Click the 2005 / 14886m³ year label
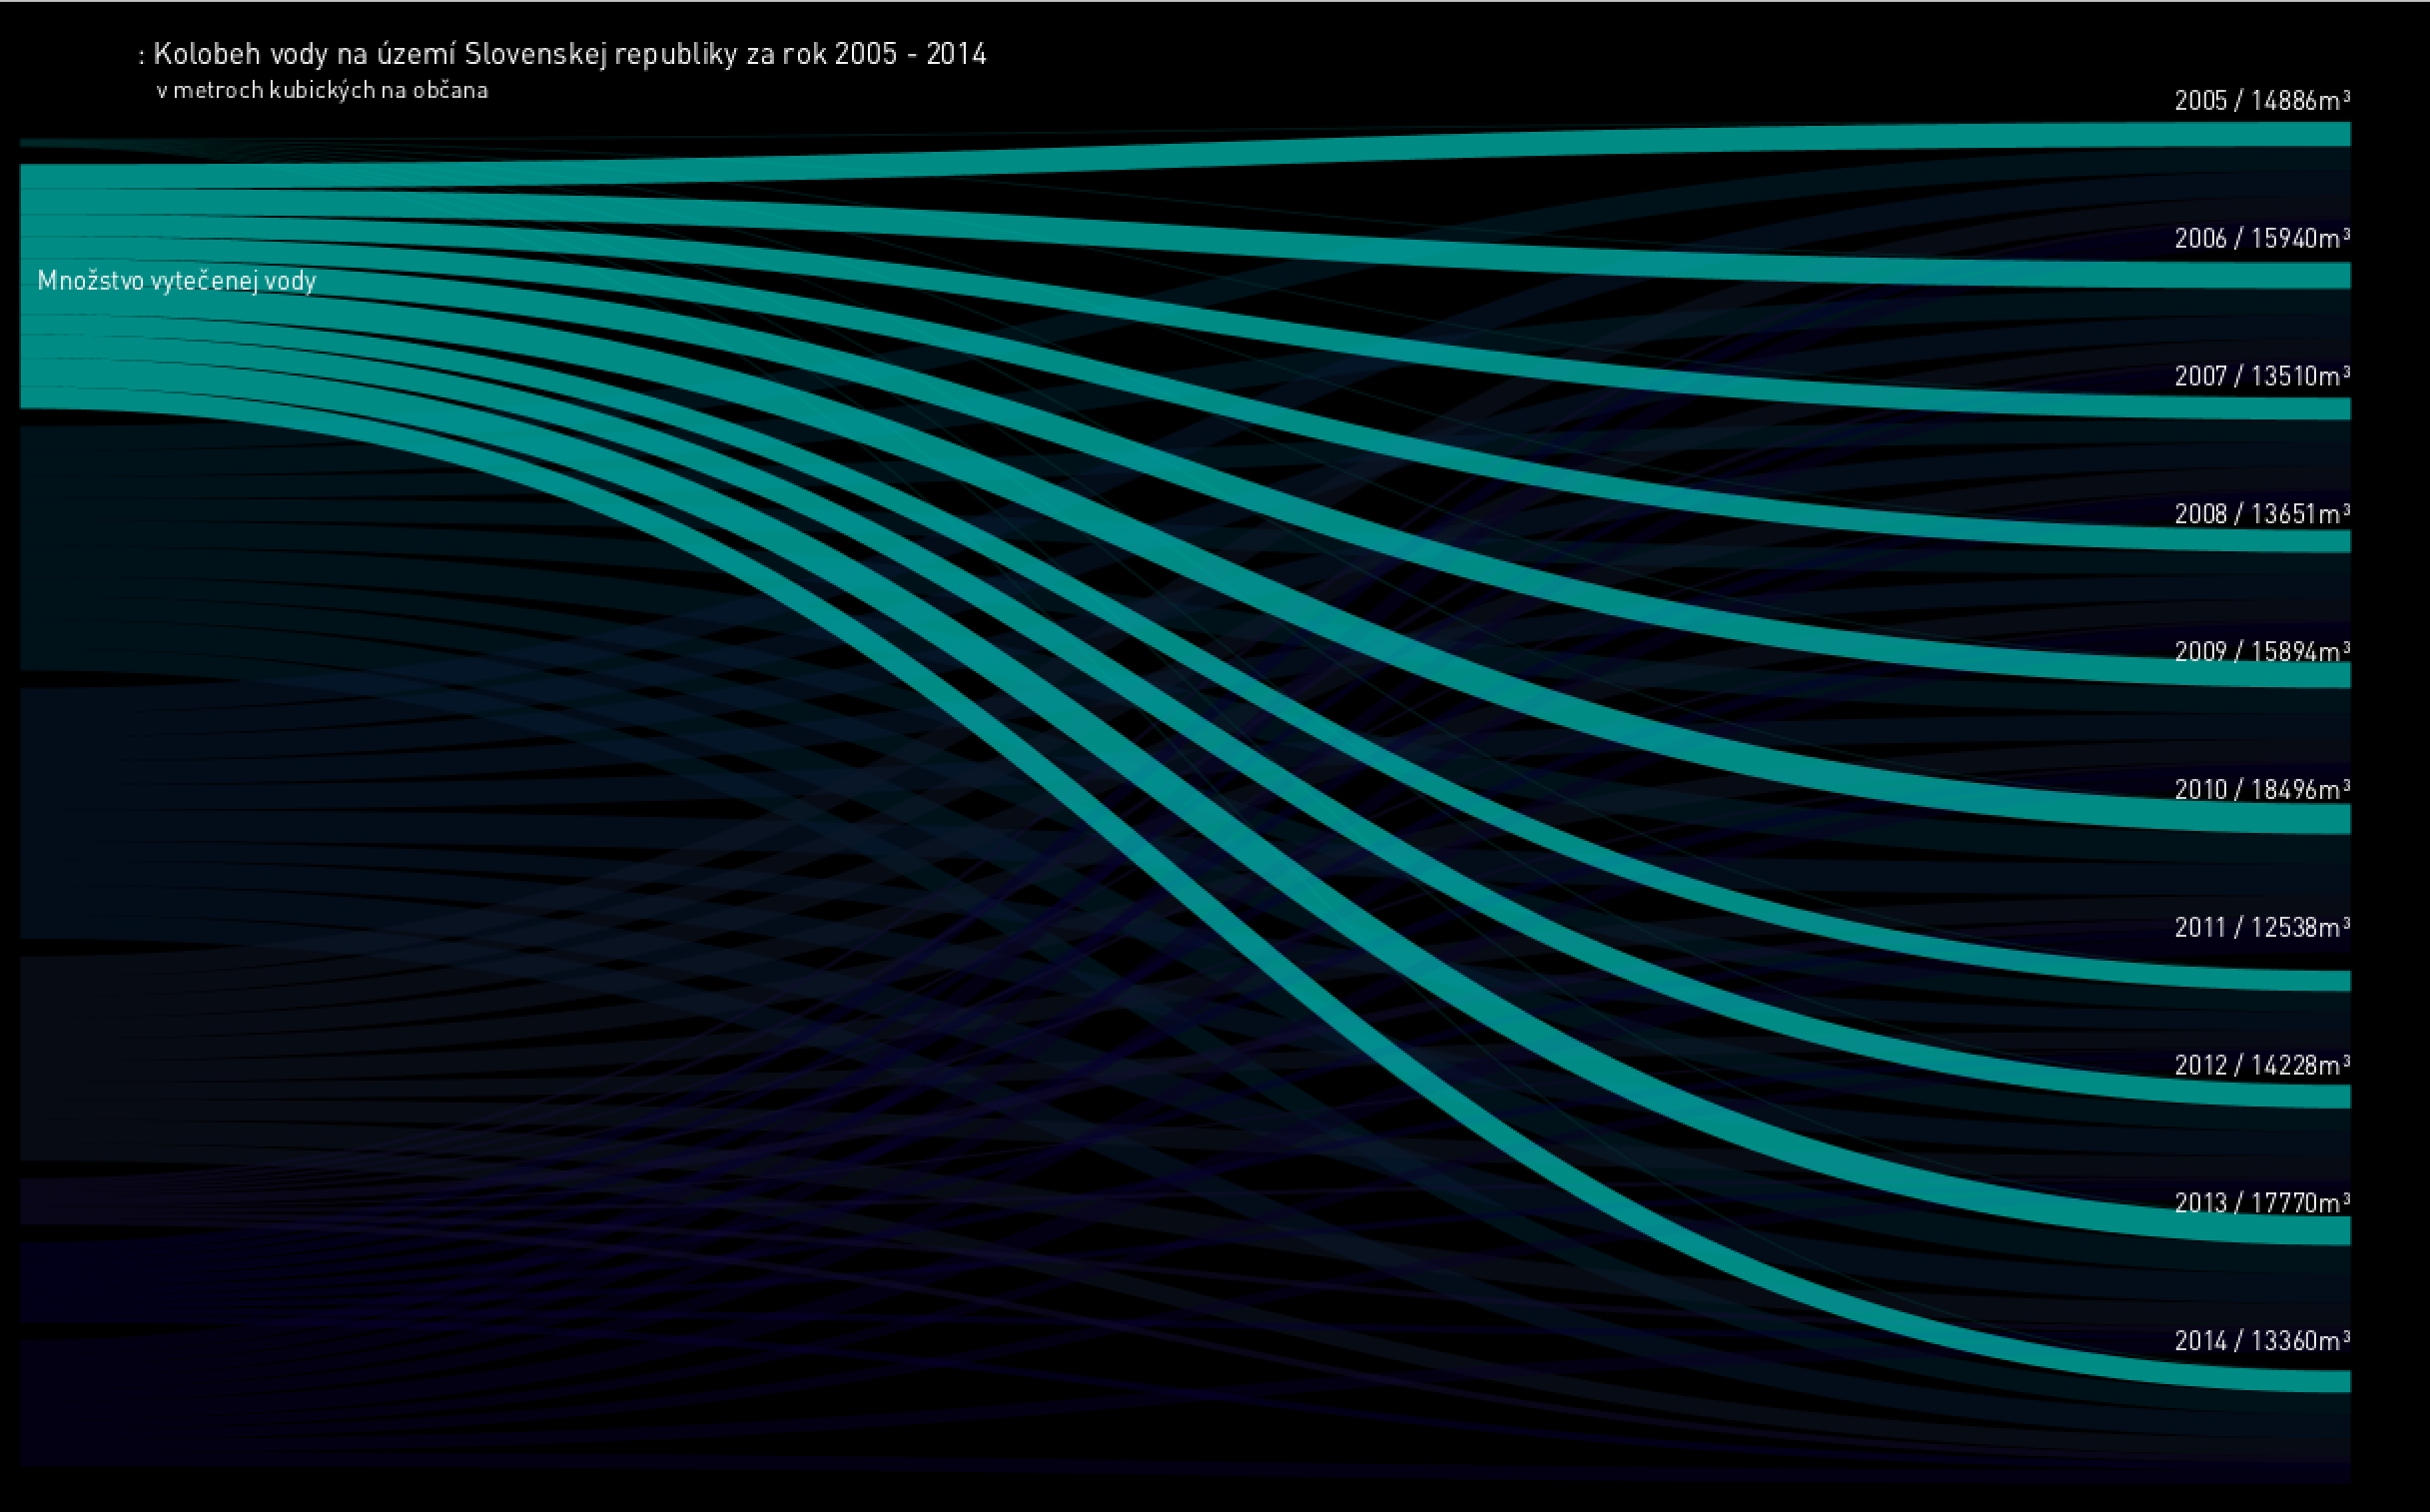 tap(2261, 101)
